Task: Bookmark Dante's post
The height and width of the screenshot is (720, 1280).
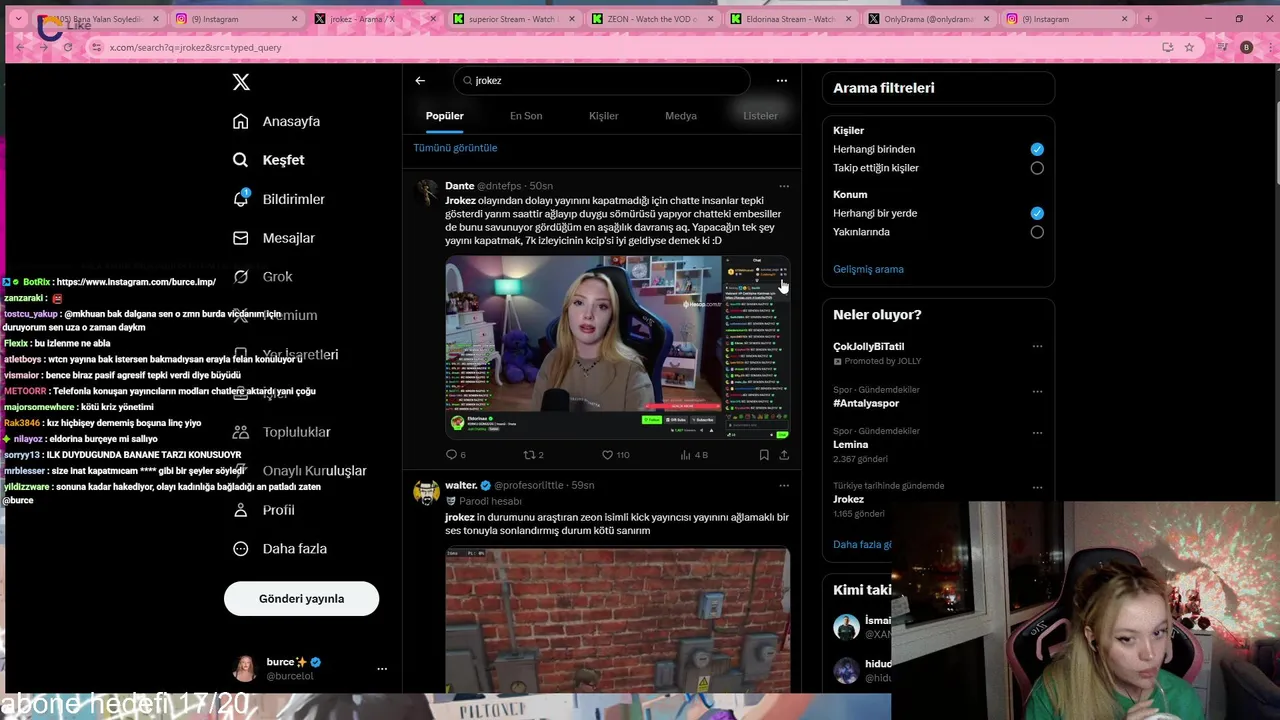Action: 764,455
